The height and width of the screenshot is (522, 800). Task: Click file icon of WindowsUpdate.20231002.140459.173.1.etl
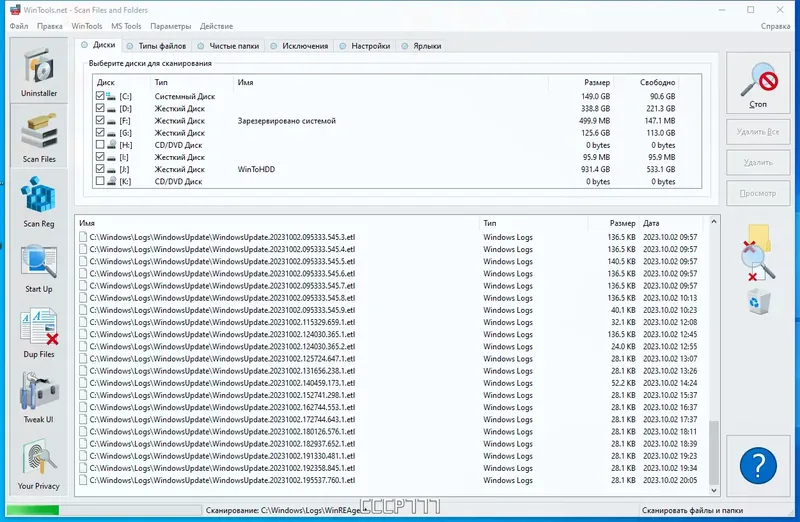[83, 383]
